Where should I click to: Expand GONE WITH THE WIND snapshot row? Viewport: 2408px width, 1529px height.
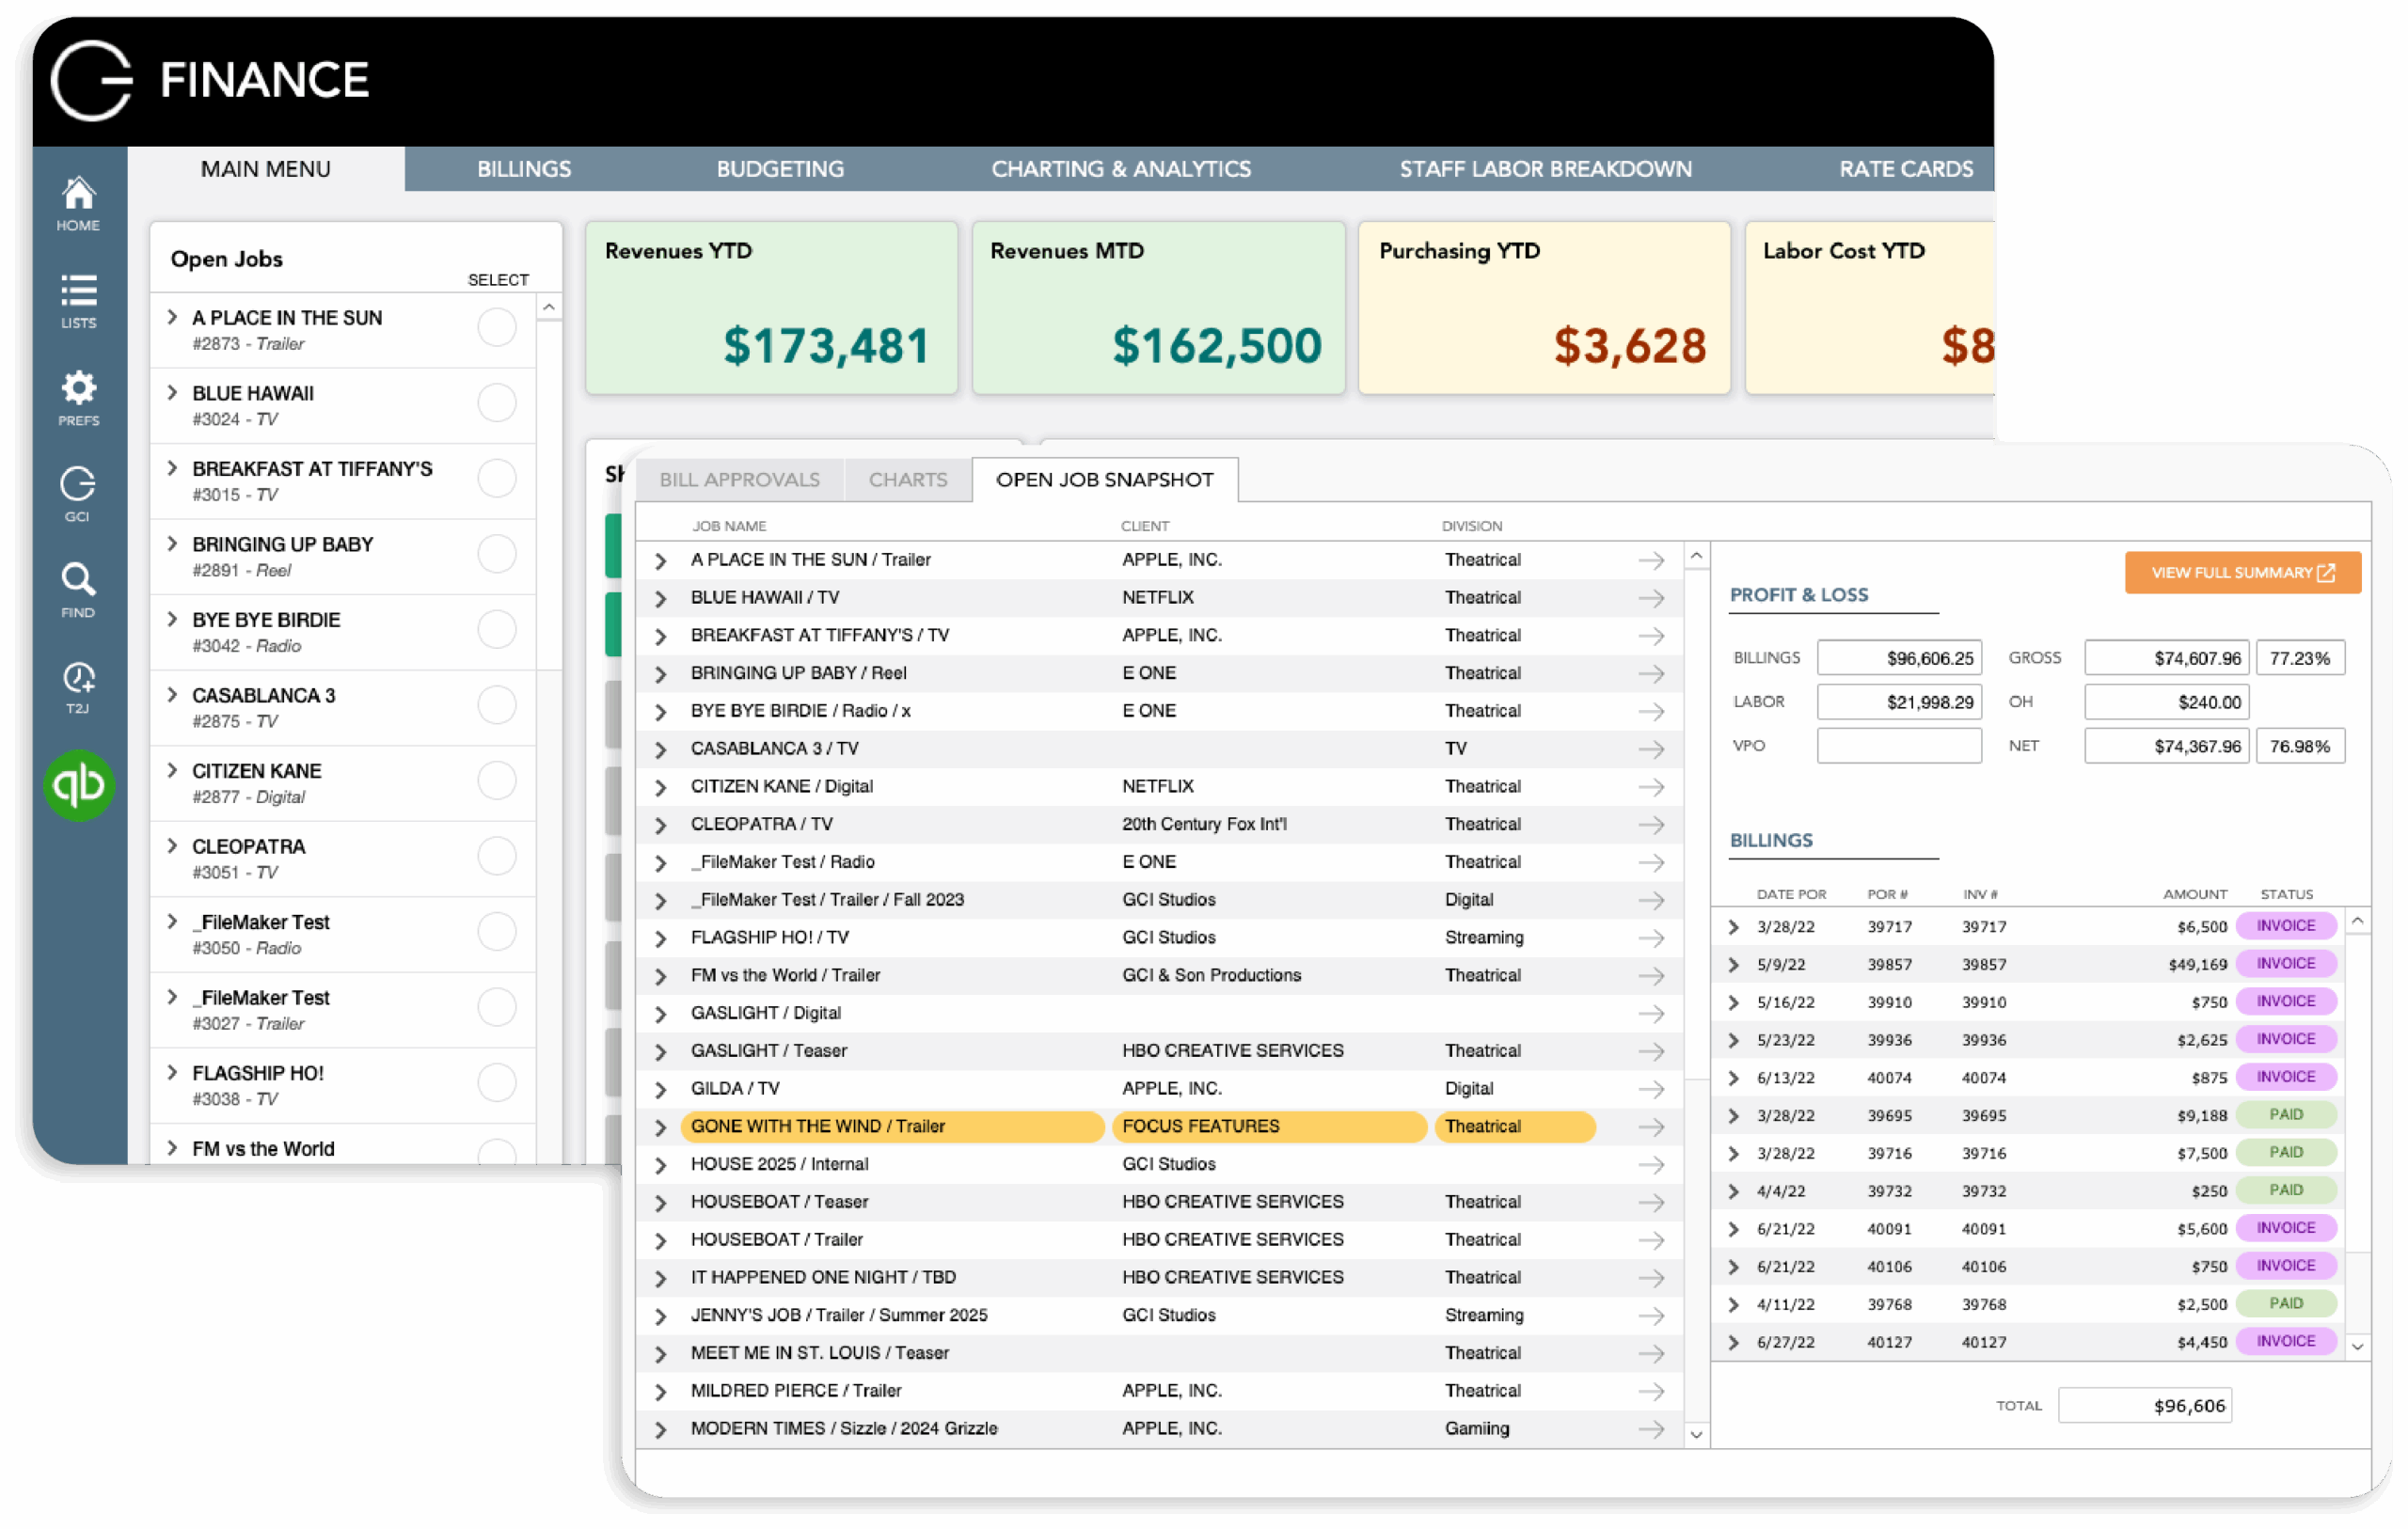pos(660,1127)
